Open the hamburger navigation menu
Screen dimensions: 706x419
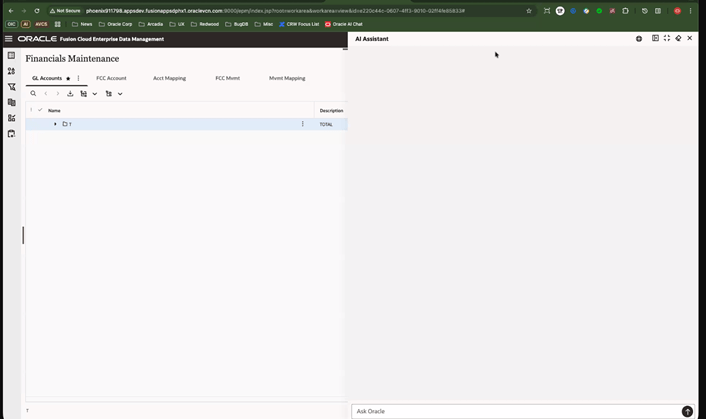pyautogui.click(x=9, y=39)
